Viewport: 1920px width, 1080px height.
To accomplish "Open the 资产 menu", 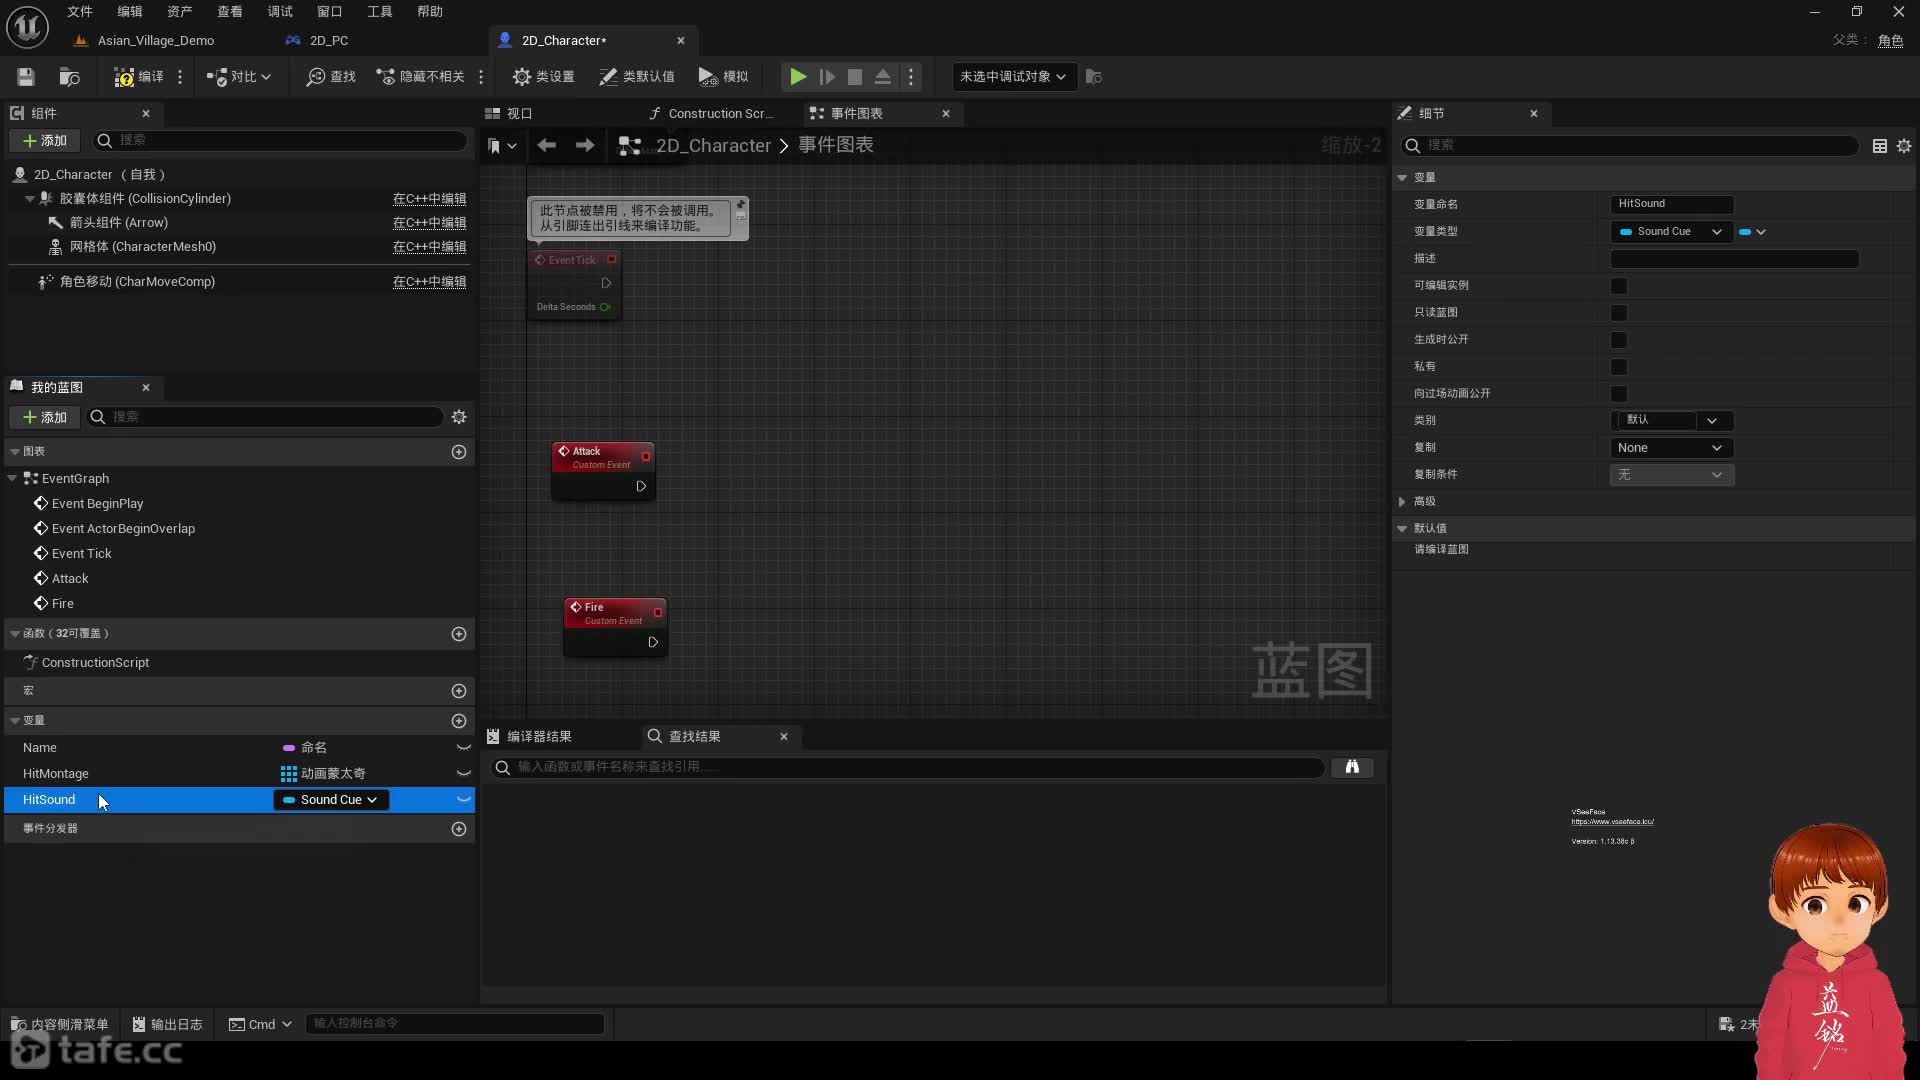I will click(x=180, y=12).
